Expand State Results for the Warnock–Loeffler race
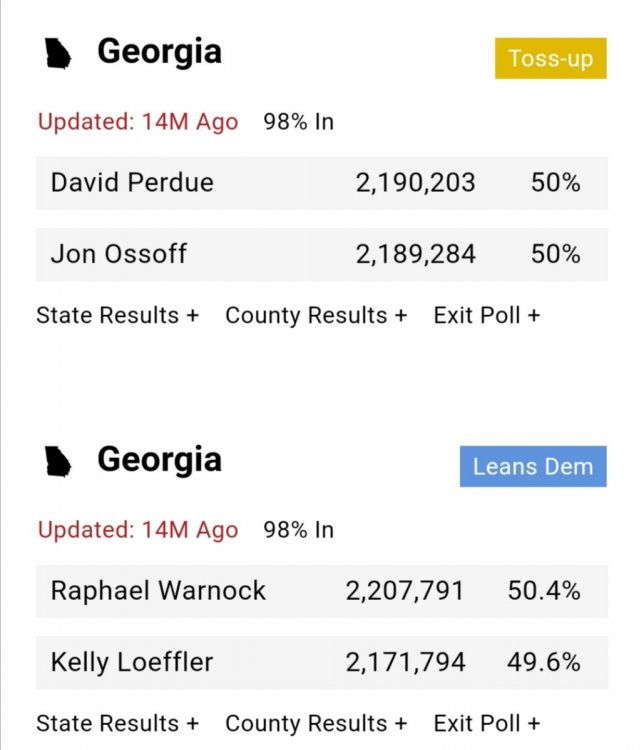 [117, 723]
